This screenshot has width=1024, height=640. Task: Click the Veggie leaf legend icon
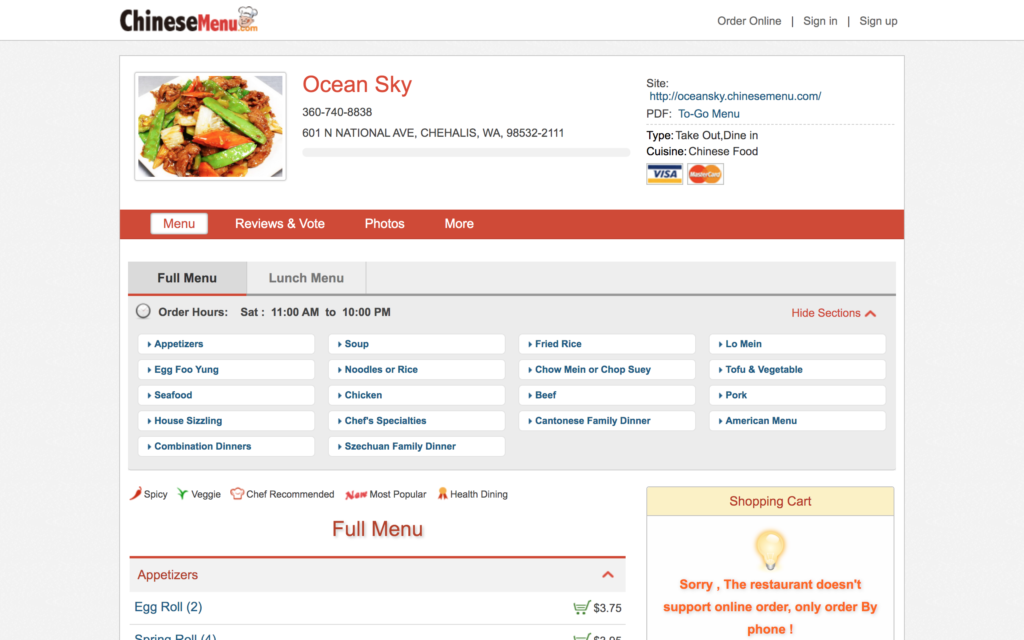(x=182, y=494)
